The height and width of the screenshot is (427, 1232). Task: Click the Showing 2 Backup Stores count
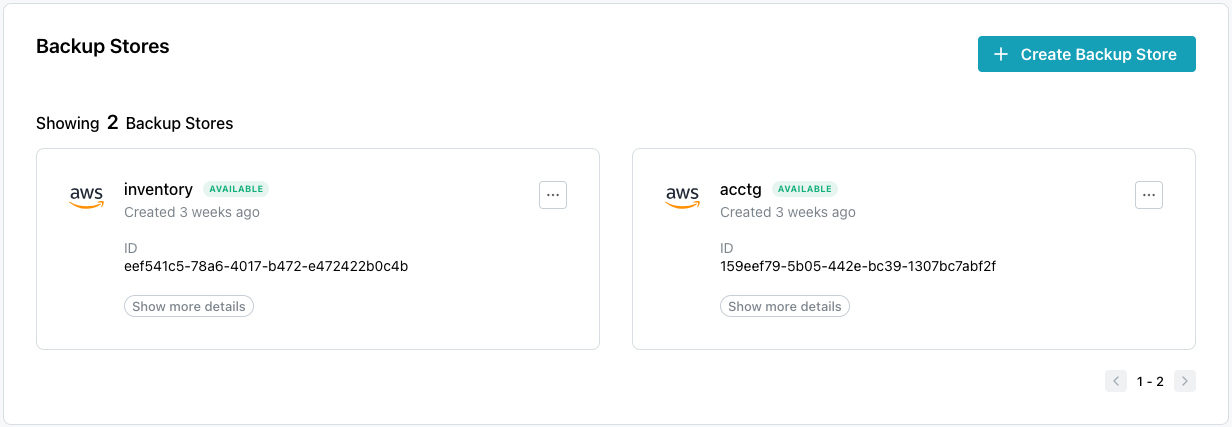(x=134, y=124)
